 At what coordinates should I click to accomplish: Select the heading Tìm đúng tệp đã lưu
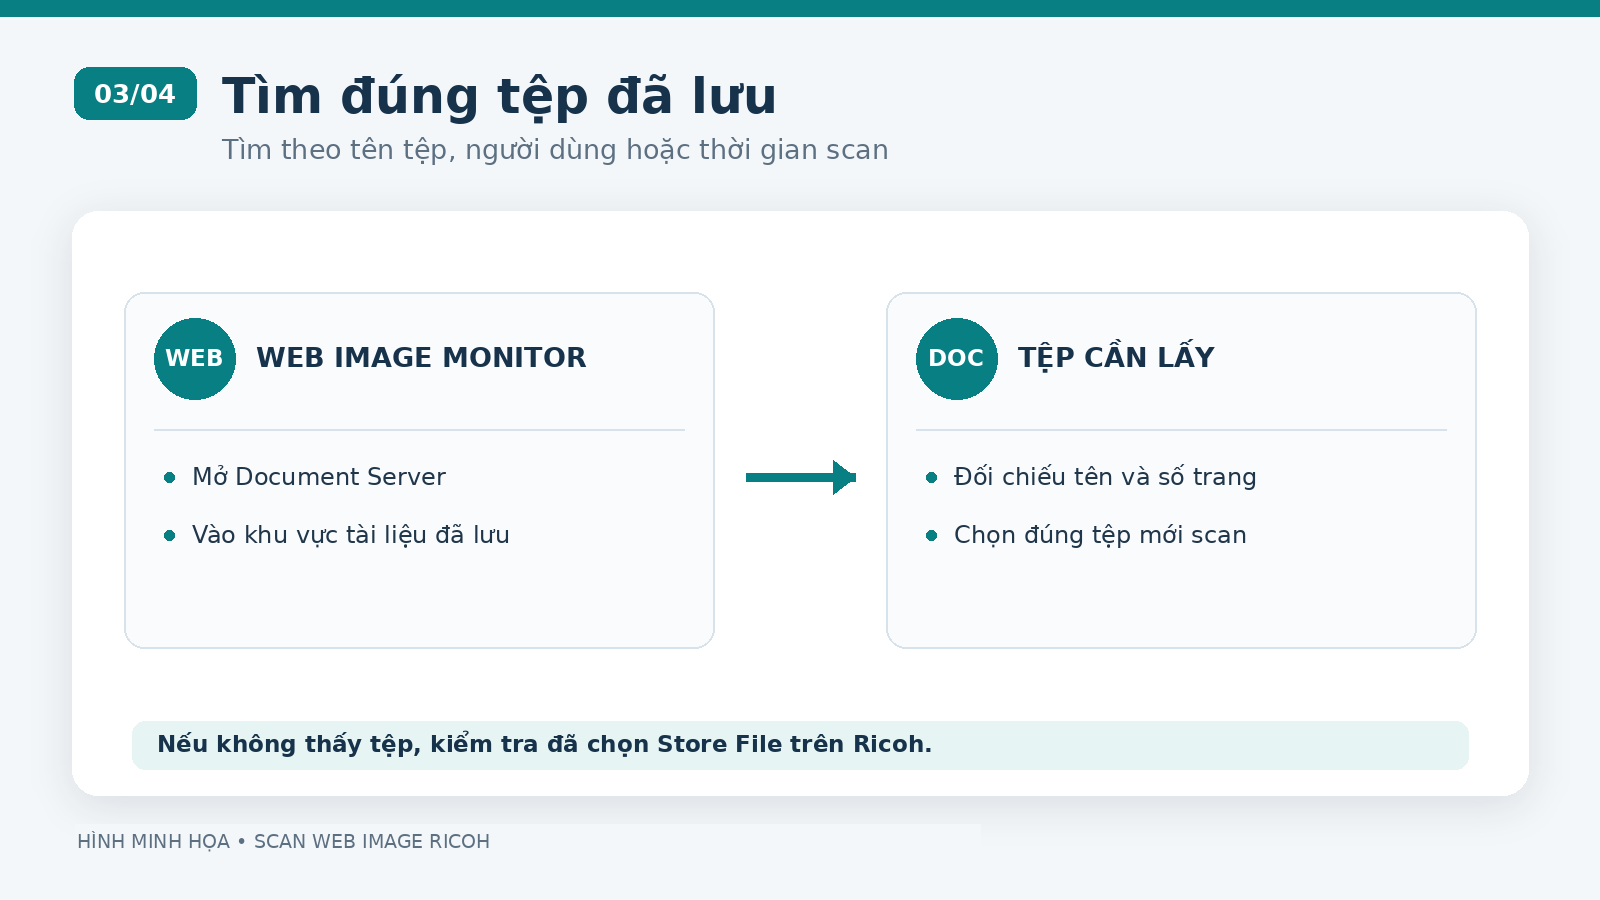499,97
